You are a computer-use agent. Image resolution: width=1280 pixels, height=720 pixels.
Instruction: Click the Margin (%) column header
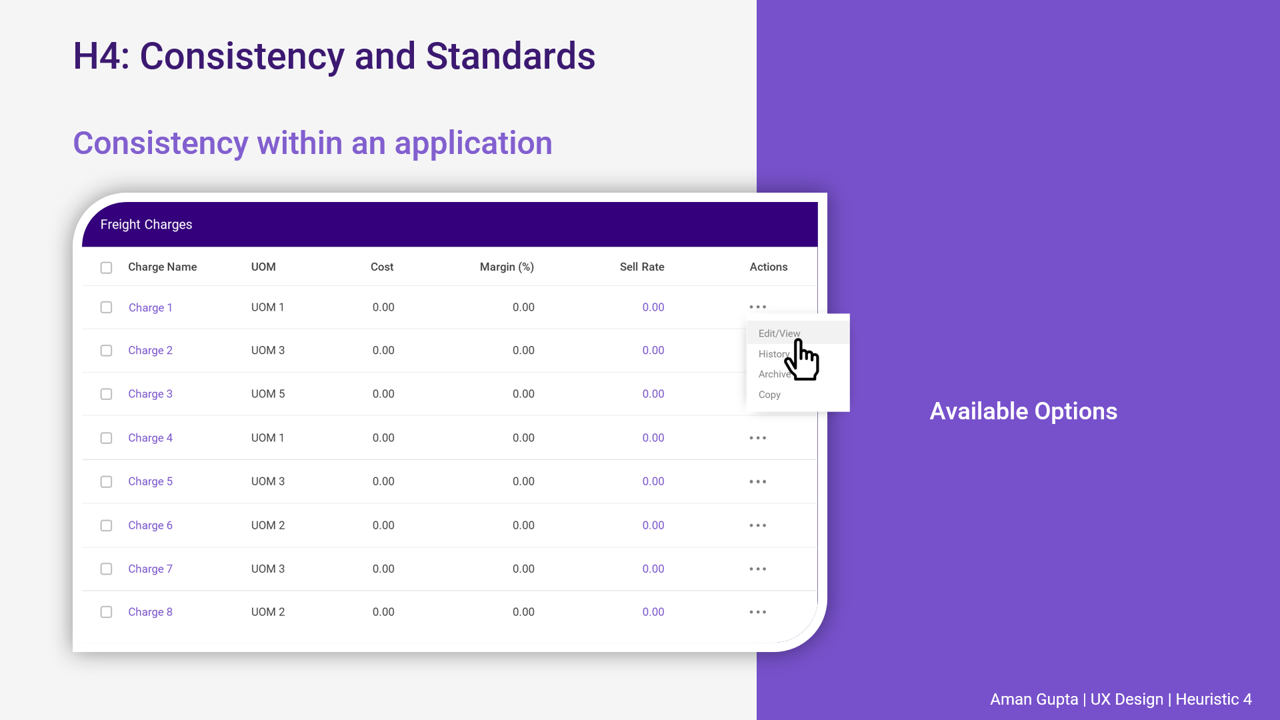tap(507, 267)
